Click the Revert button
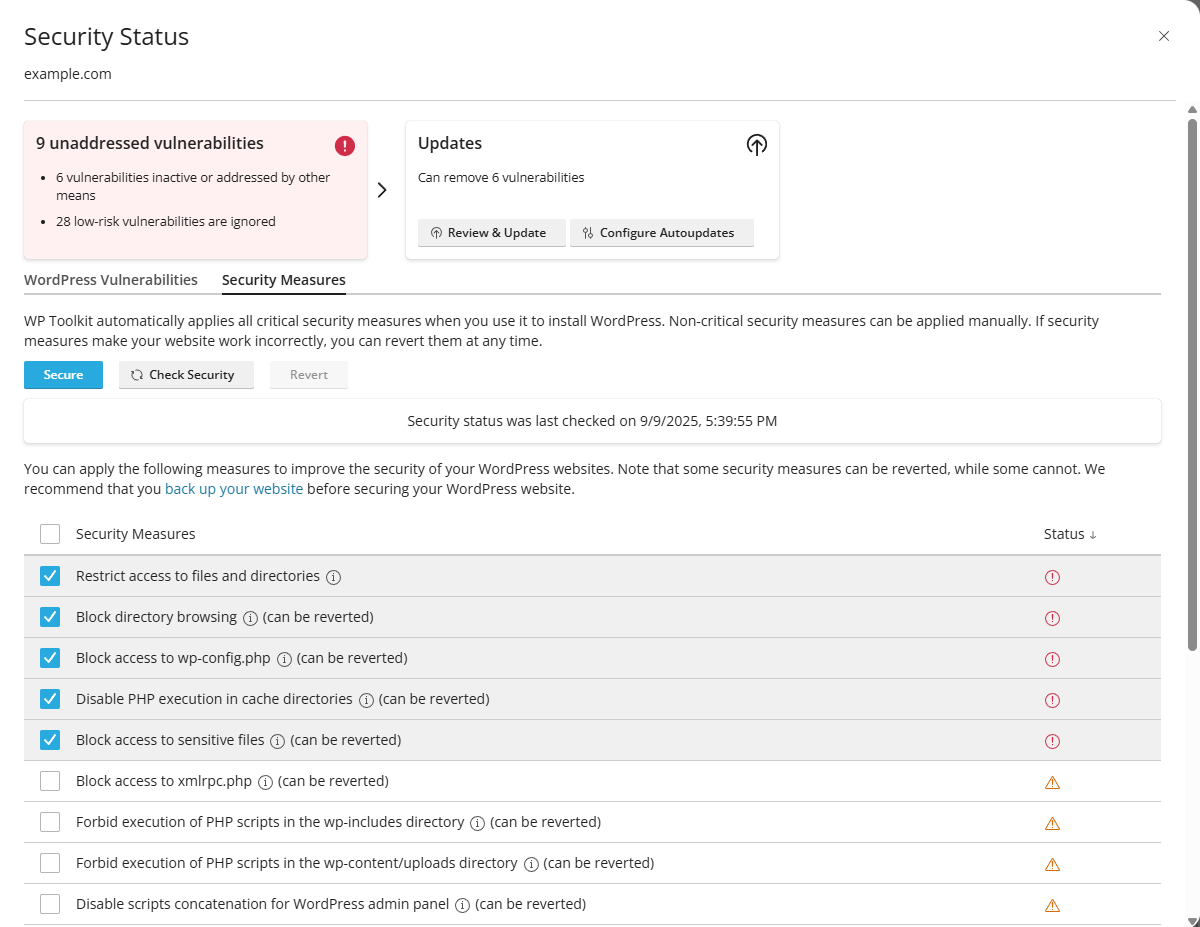1200x927 pixels. 309,375
